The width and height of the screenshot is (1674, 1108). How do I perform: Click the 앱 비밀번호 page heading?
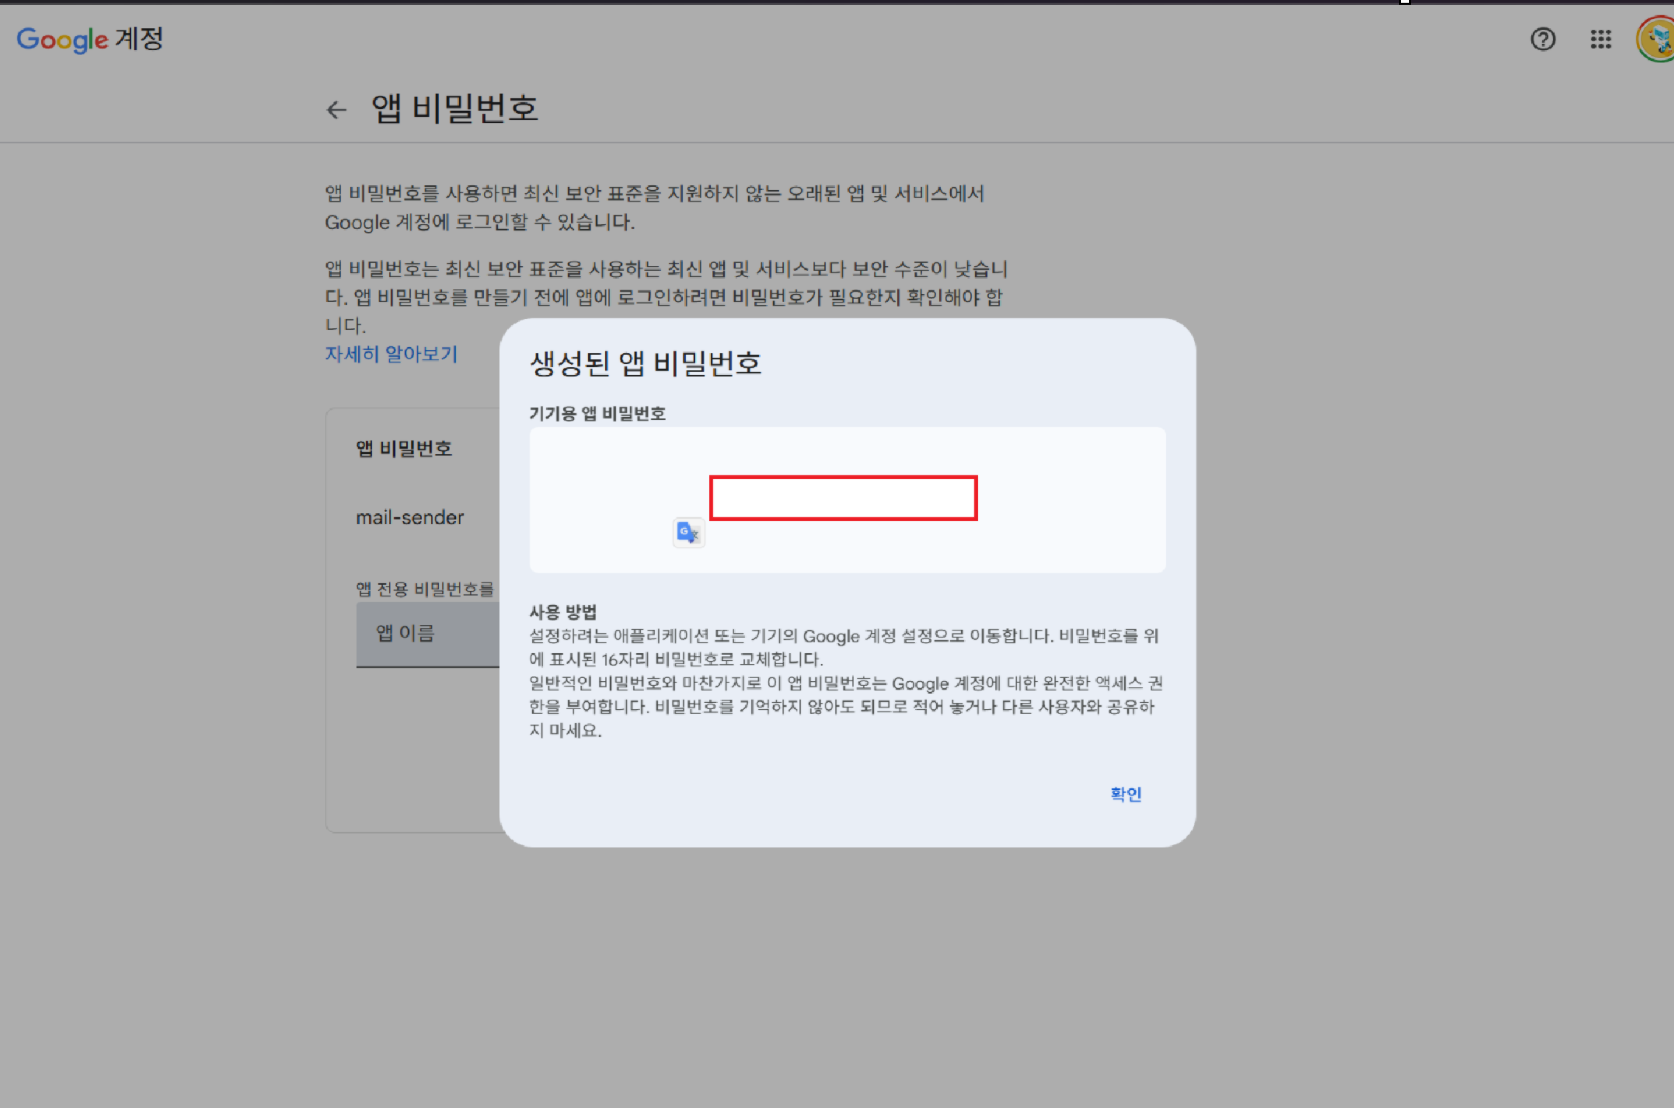tap(455, 108)
